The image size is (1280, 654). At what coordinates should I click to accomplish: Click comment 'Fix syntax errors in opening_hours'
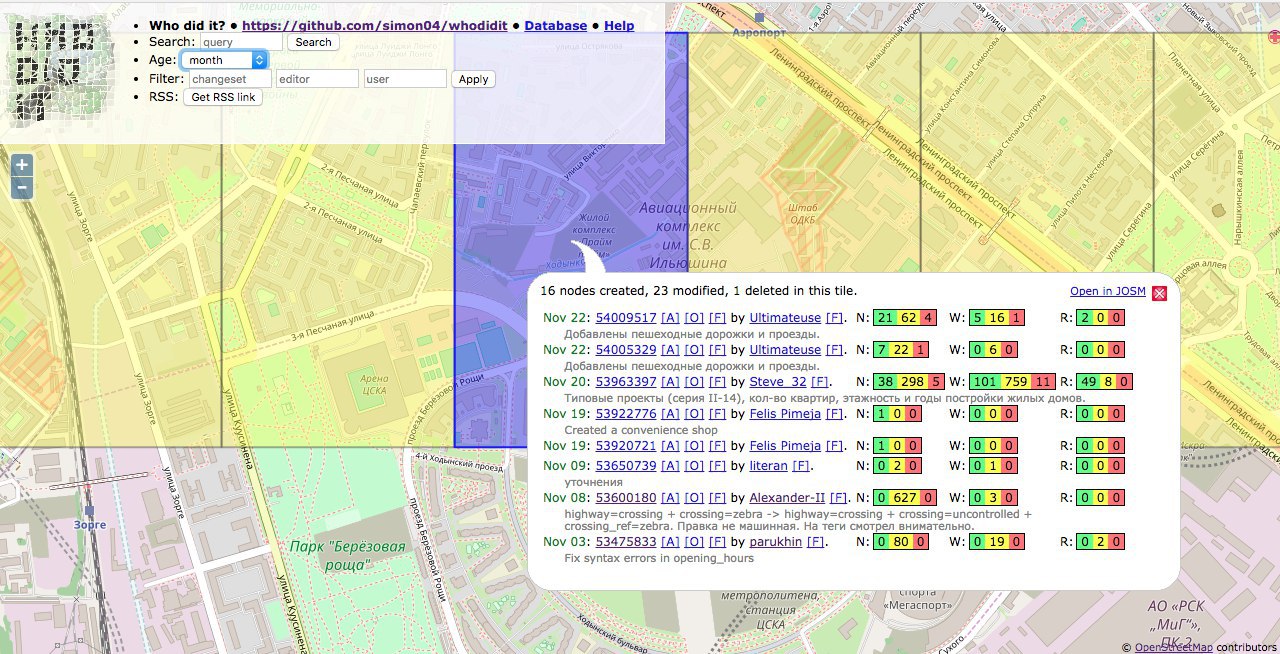pos(659,558)
